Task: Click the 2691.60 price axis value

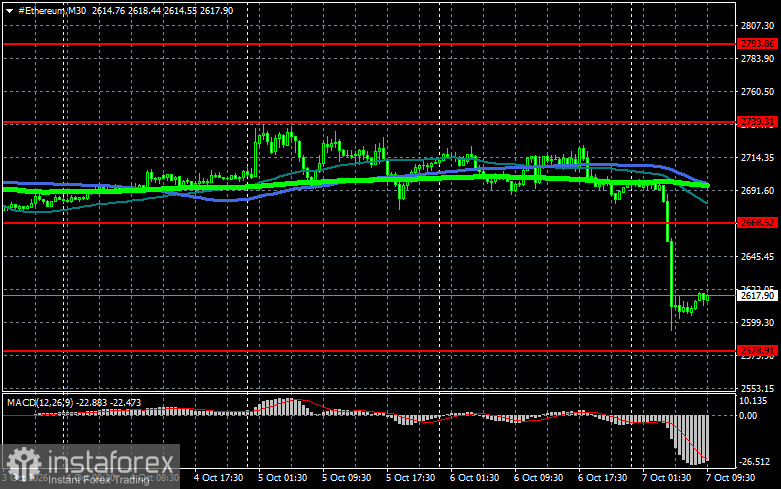Action: click(758, 191)
